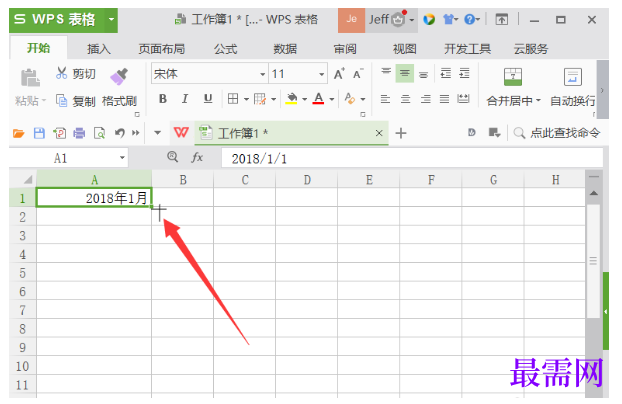The image size is (622, 404).
Task: Apply red font color icon
Action: click(319, 99)
